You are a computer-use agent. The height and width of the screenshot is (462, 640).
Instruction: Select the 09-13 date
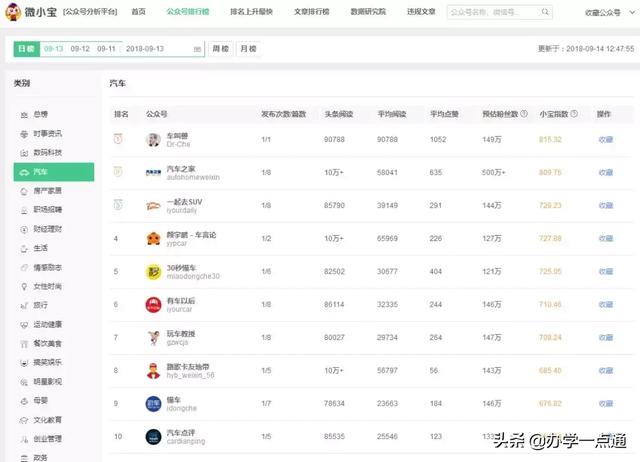[x=53, y=49]
